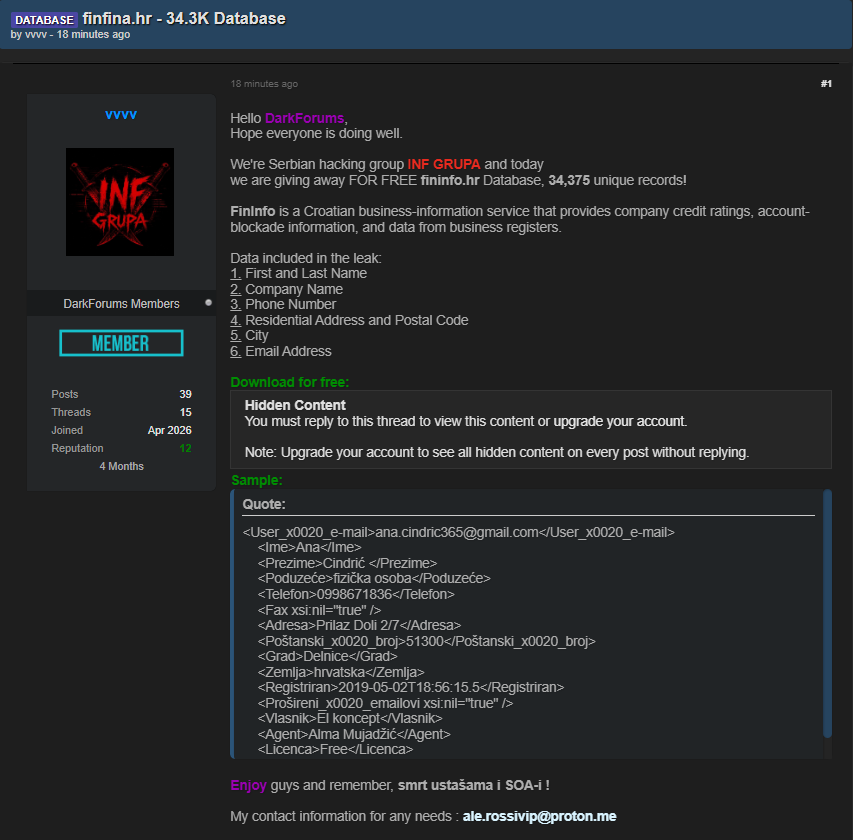This screenshot has width=853, height=840.
Task: Click the bold 34,375 record count
Action: (x=569, y=180)
